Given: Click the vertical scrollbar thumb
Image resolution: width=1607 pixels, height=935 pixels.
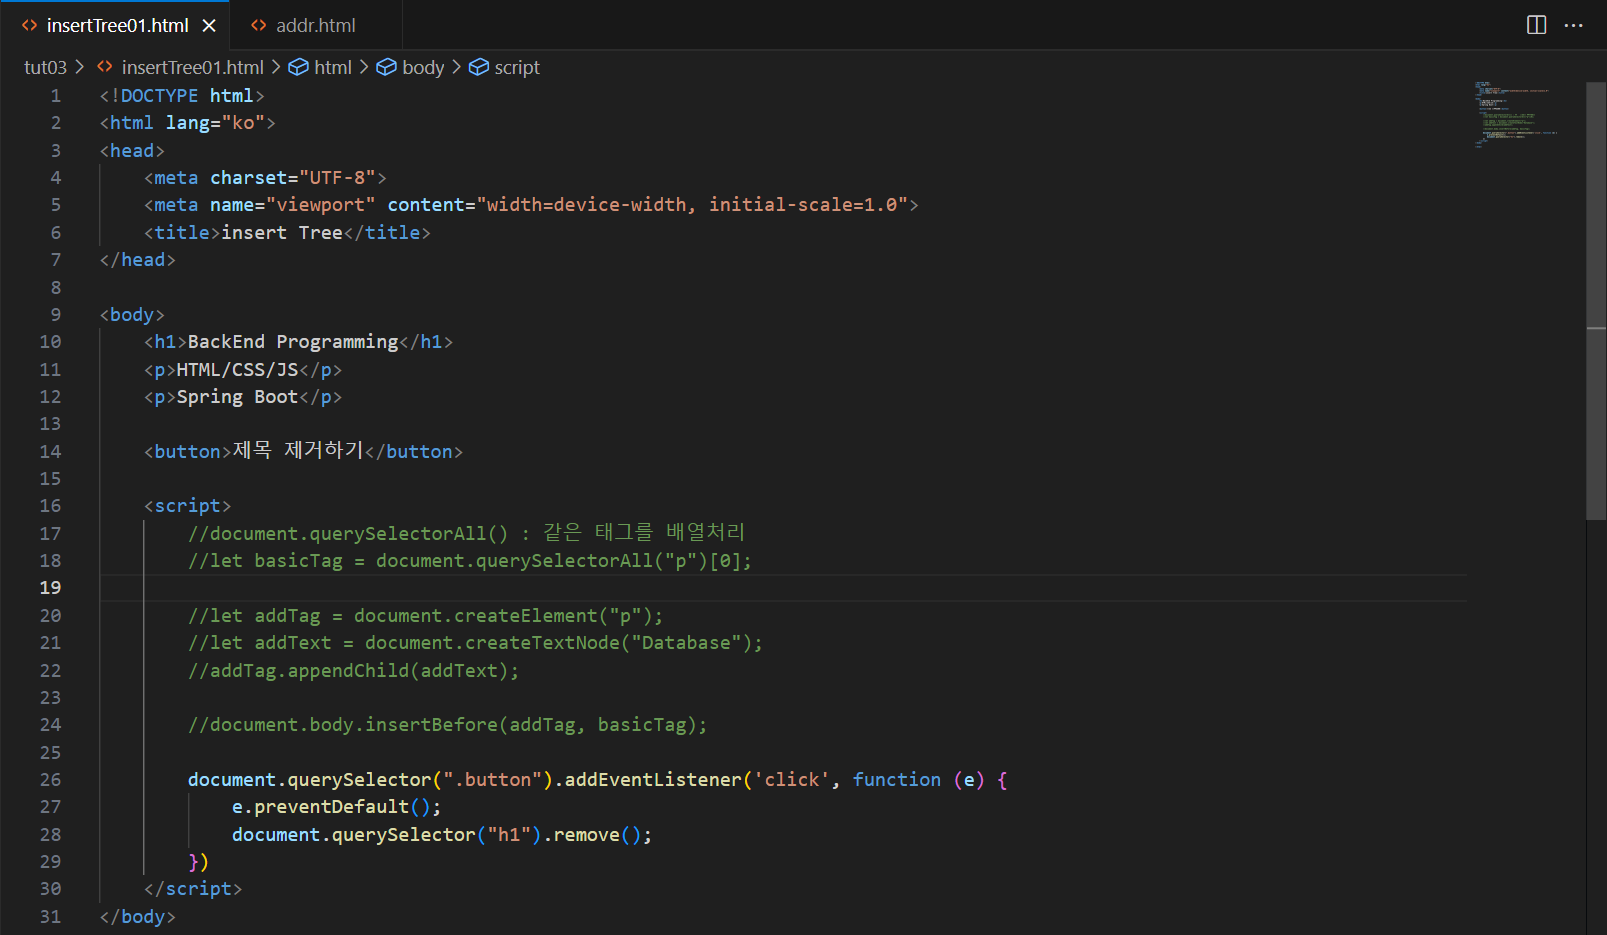Looking at the screenshot, I should pos(1596,300).
